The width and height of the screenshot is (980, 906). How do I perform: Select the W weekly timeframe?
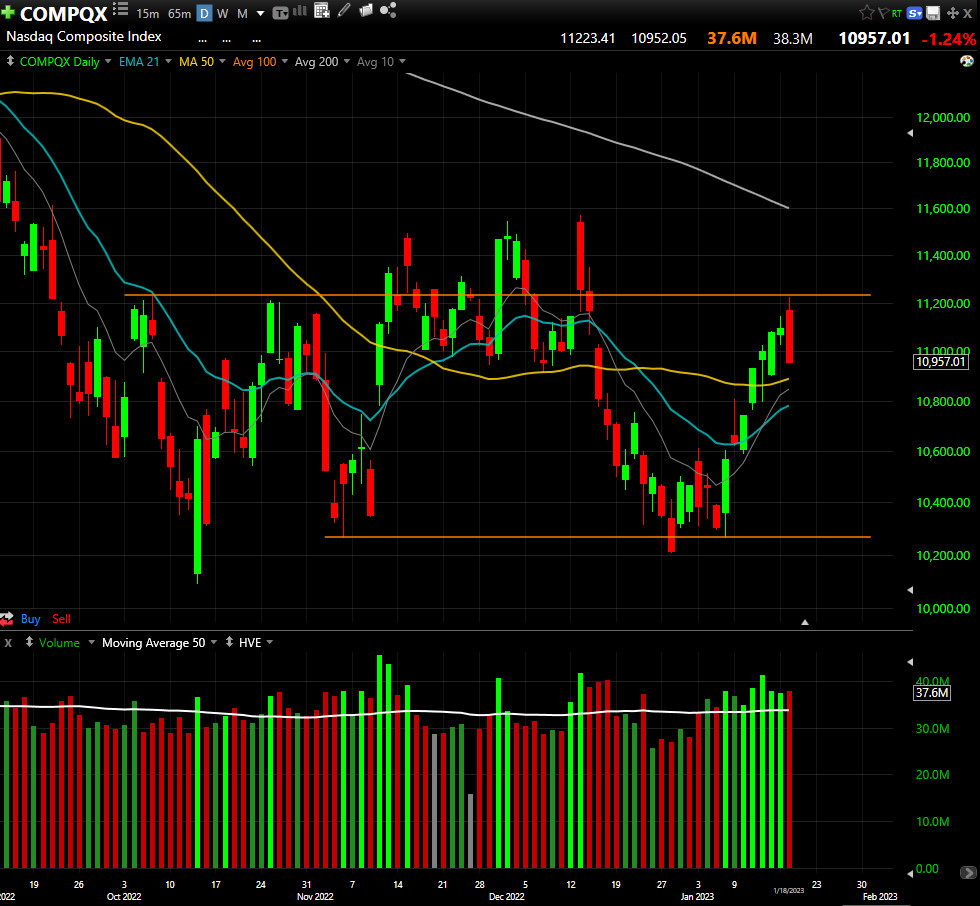[x=222, y=13]
